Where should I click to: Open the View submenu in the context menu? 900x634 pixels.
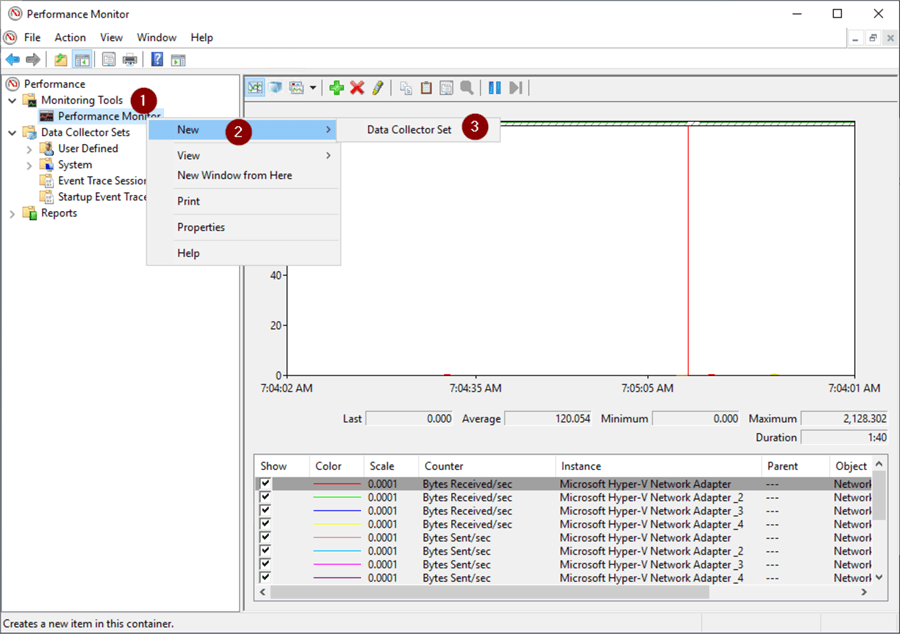point(243,155)
